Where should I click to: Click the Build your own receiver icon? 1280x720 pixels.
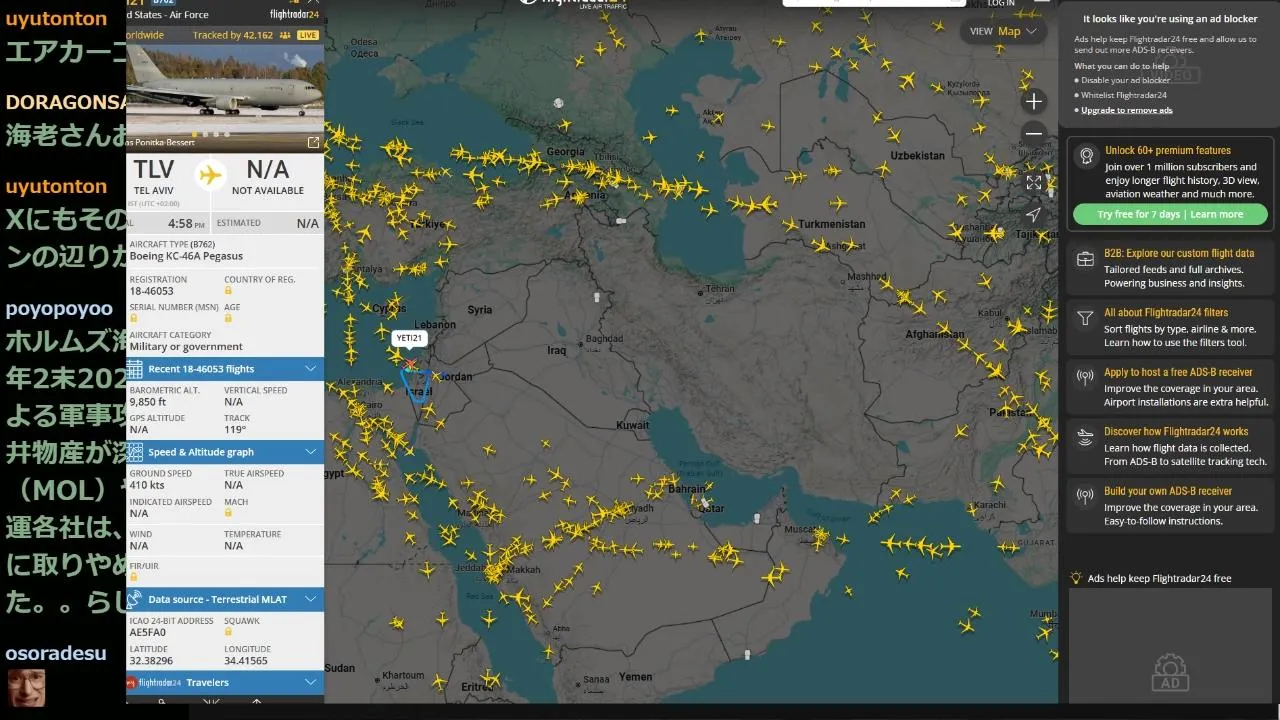click(x=1085, y=496)
